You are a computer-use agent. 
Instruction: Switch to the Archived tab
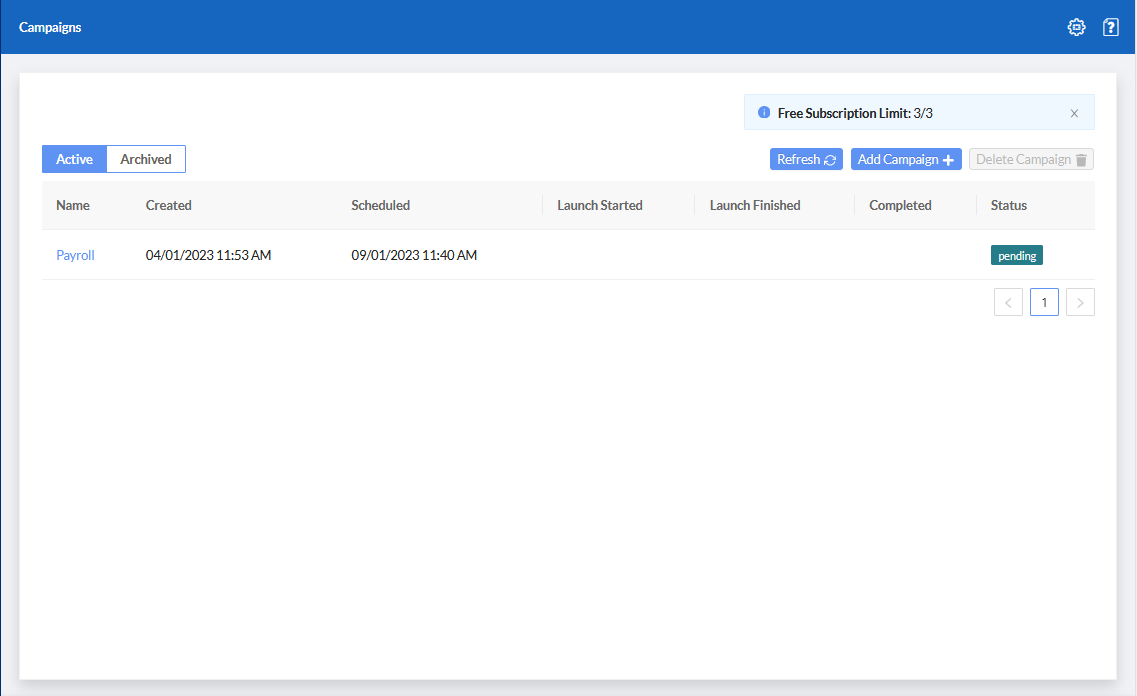[145, 158]
